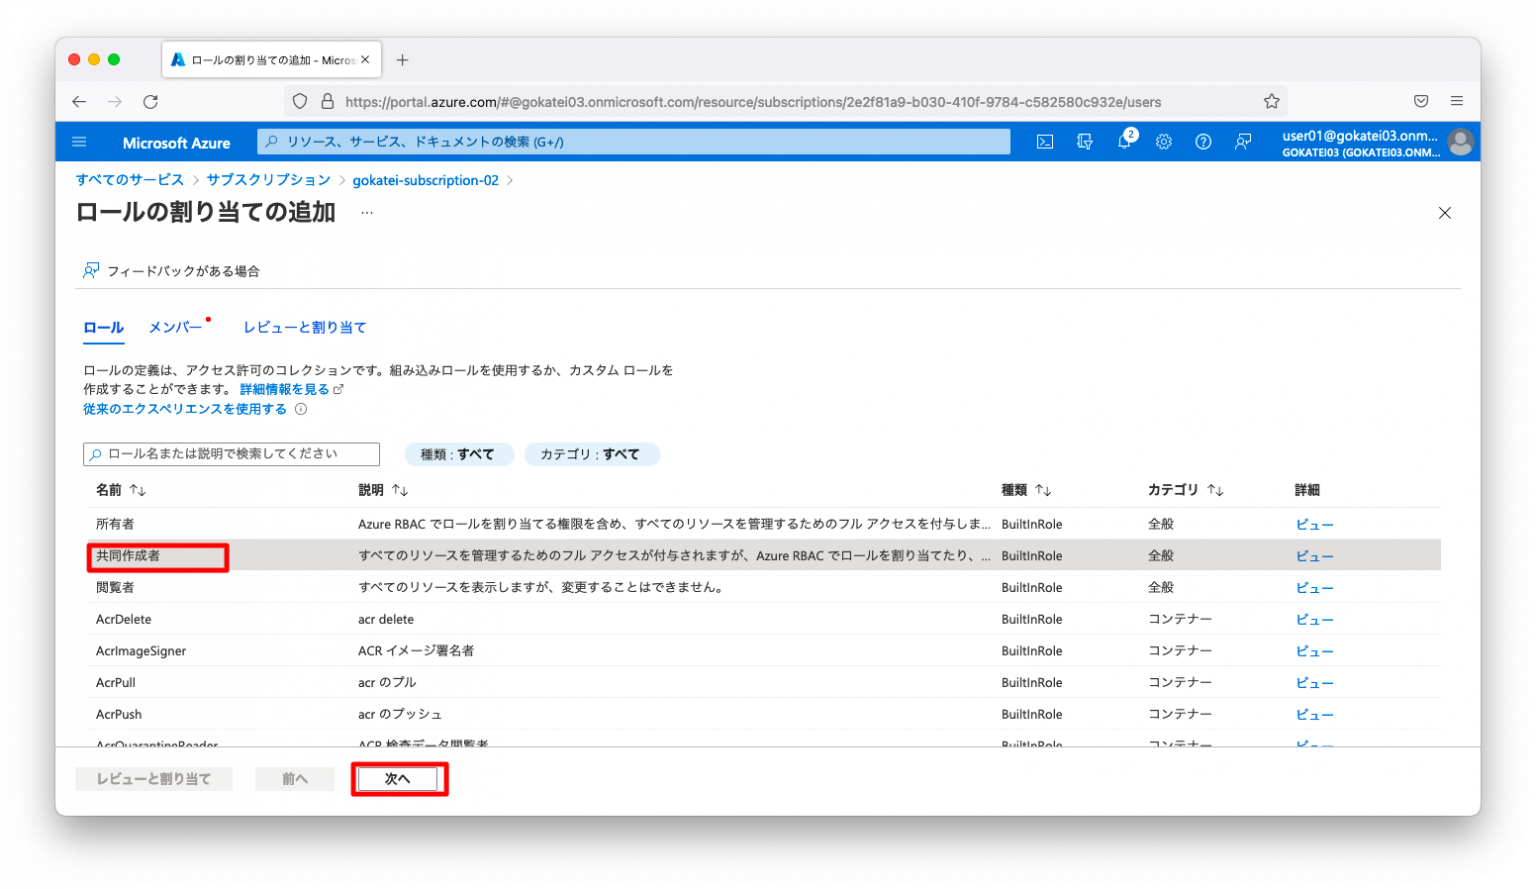Open the ビュー link for 所有者 role

click(1314, 523)
